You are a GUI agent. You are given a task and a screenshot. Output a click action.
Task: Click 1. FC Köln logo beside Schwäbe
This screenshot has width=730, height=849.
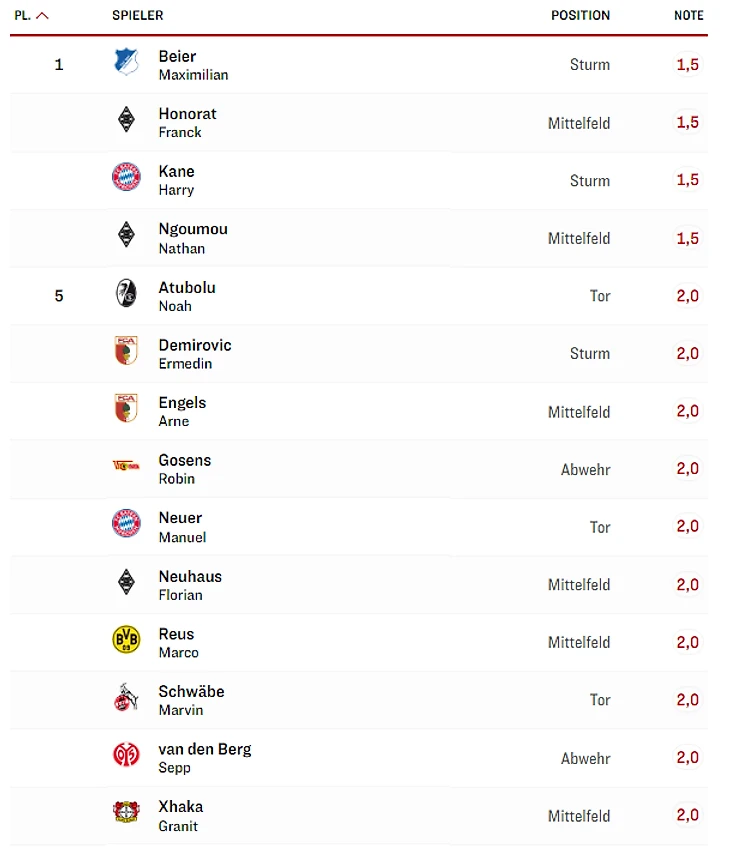tap(126, 699)
